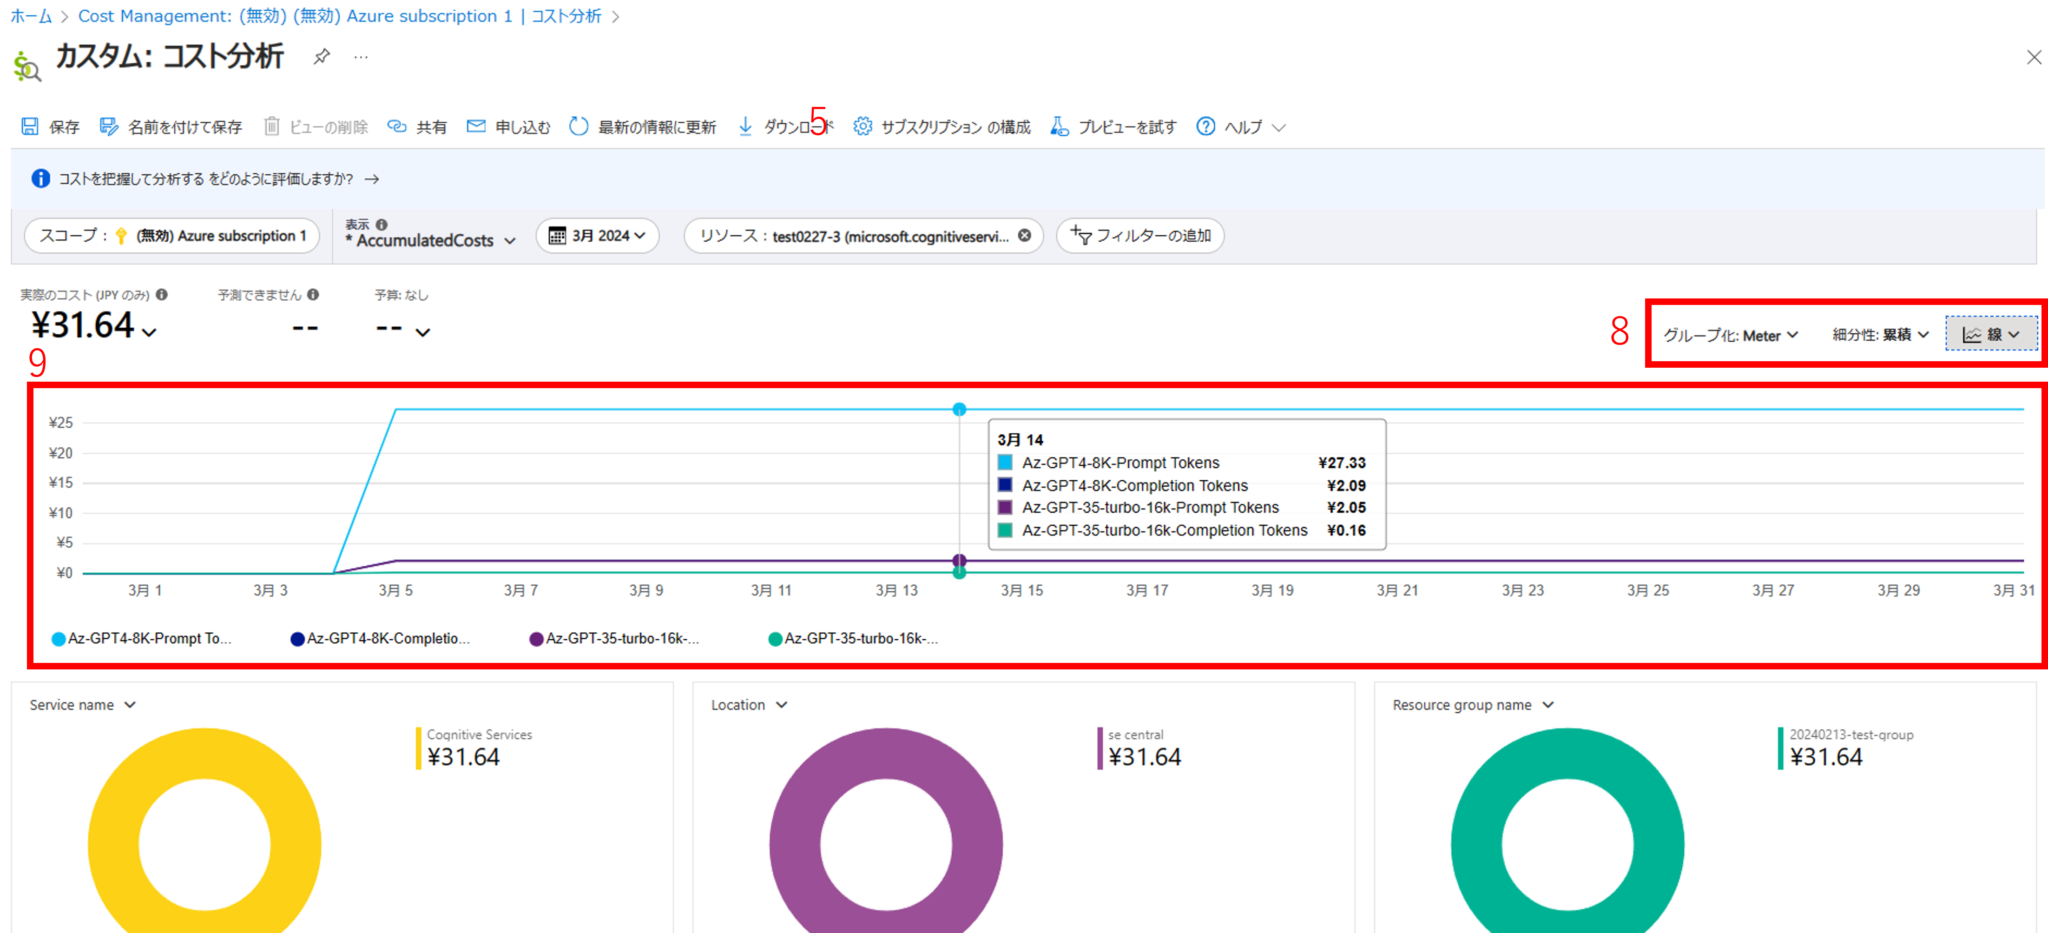This screenshot has height=933, width=2048.
Task: Open the グループ化: Meter dropdown
Action: [x=1732, y=335]
